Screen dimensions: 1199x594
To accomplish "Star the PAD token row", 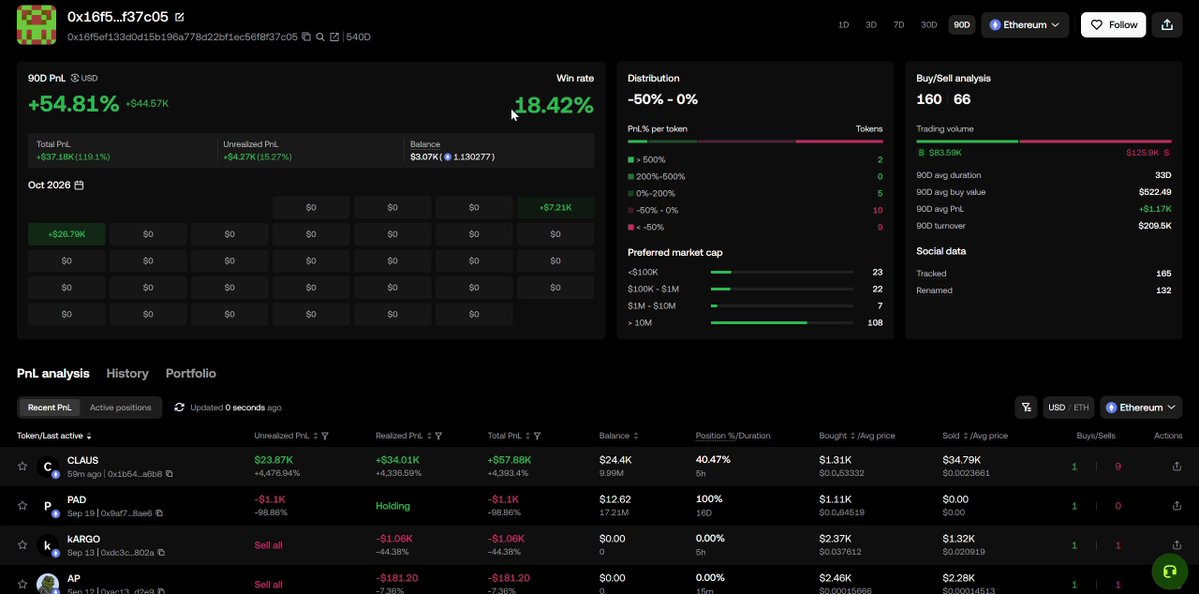I will [23, 505].
